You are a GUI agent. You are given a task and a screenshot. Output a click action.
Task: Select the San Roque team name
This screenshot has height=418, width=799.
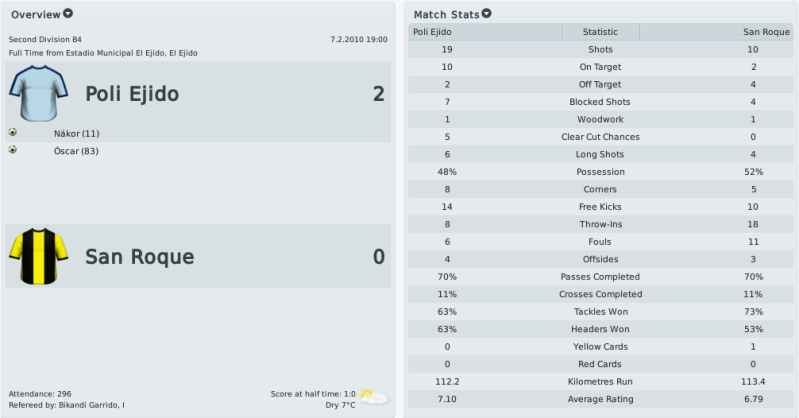point(140,256)
